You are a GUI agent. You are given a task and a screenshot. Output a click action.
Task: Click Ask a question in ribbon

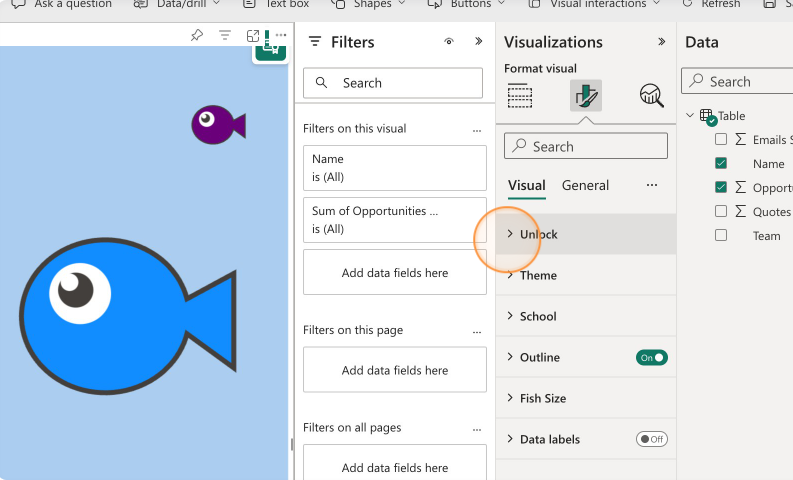[x=61, y=4]
